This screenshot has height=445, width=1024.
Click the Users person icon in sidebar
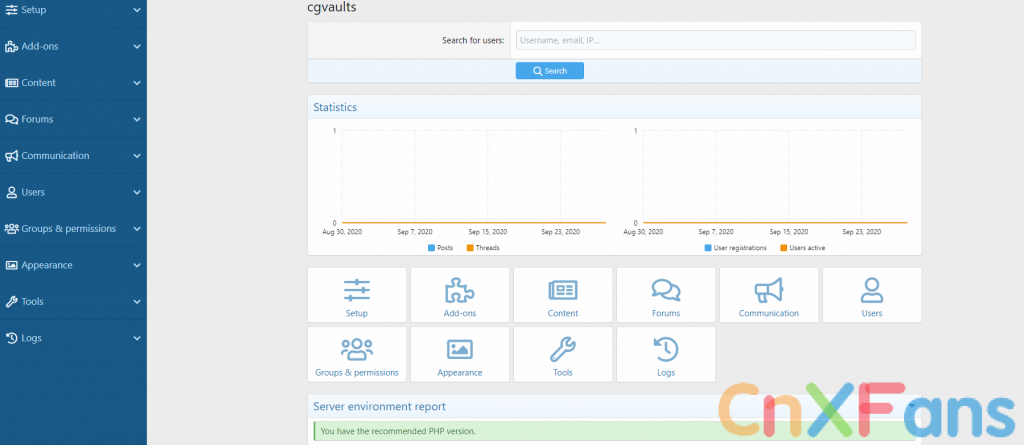[12, 193]
